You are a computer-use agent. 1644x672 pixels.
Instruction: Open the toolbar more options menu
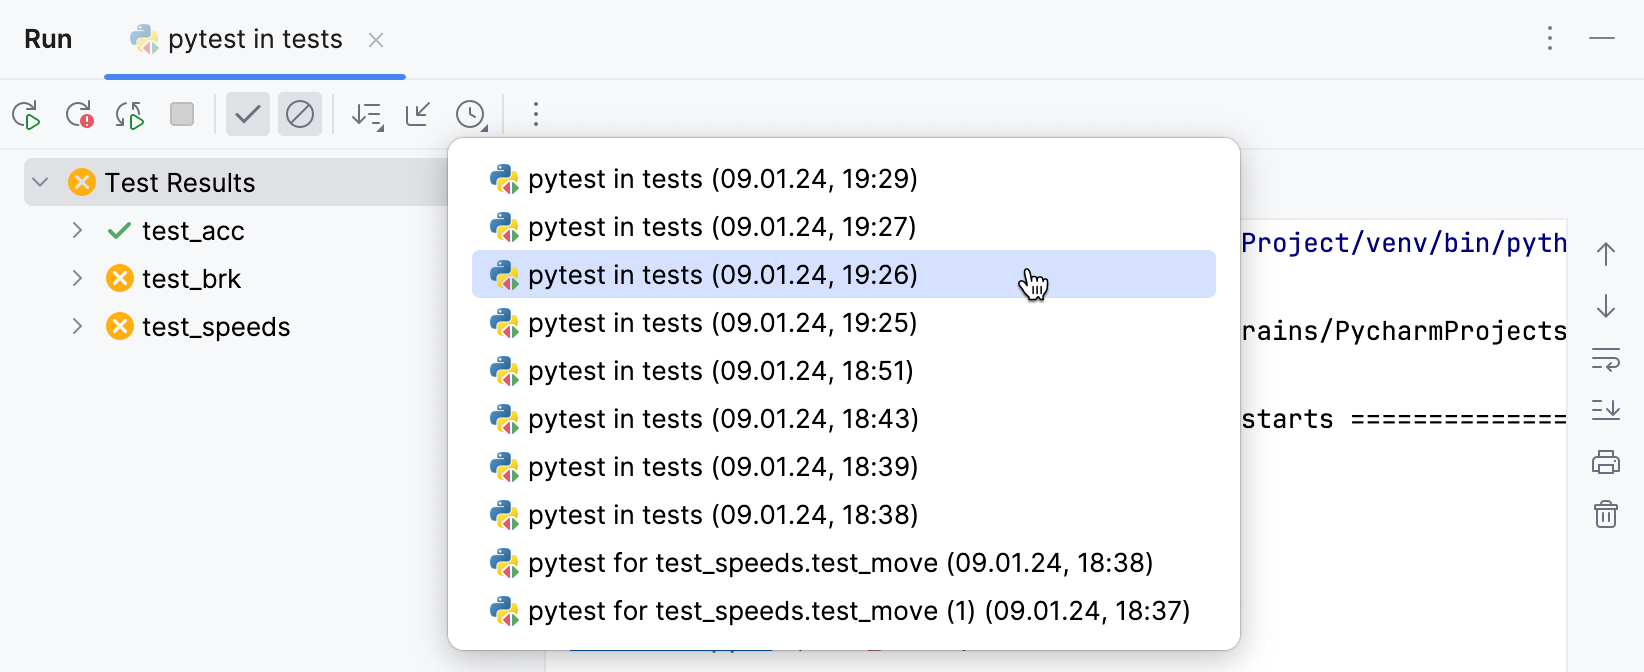(x=536, y=114)
